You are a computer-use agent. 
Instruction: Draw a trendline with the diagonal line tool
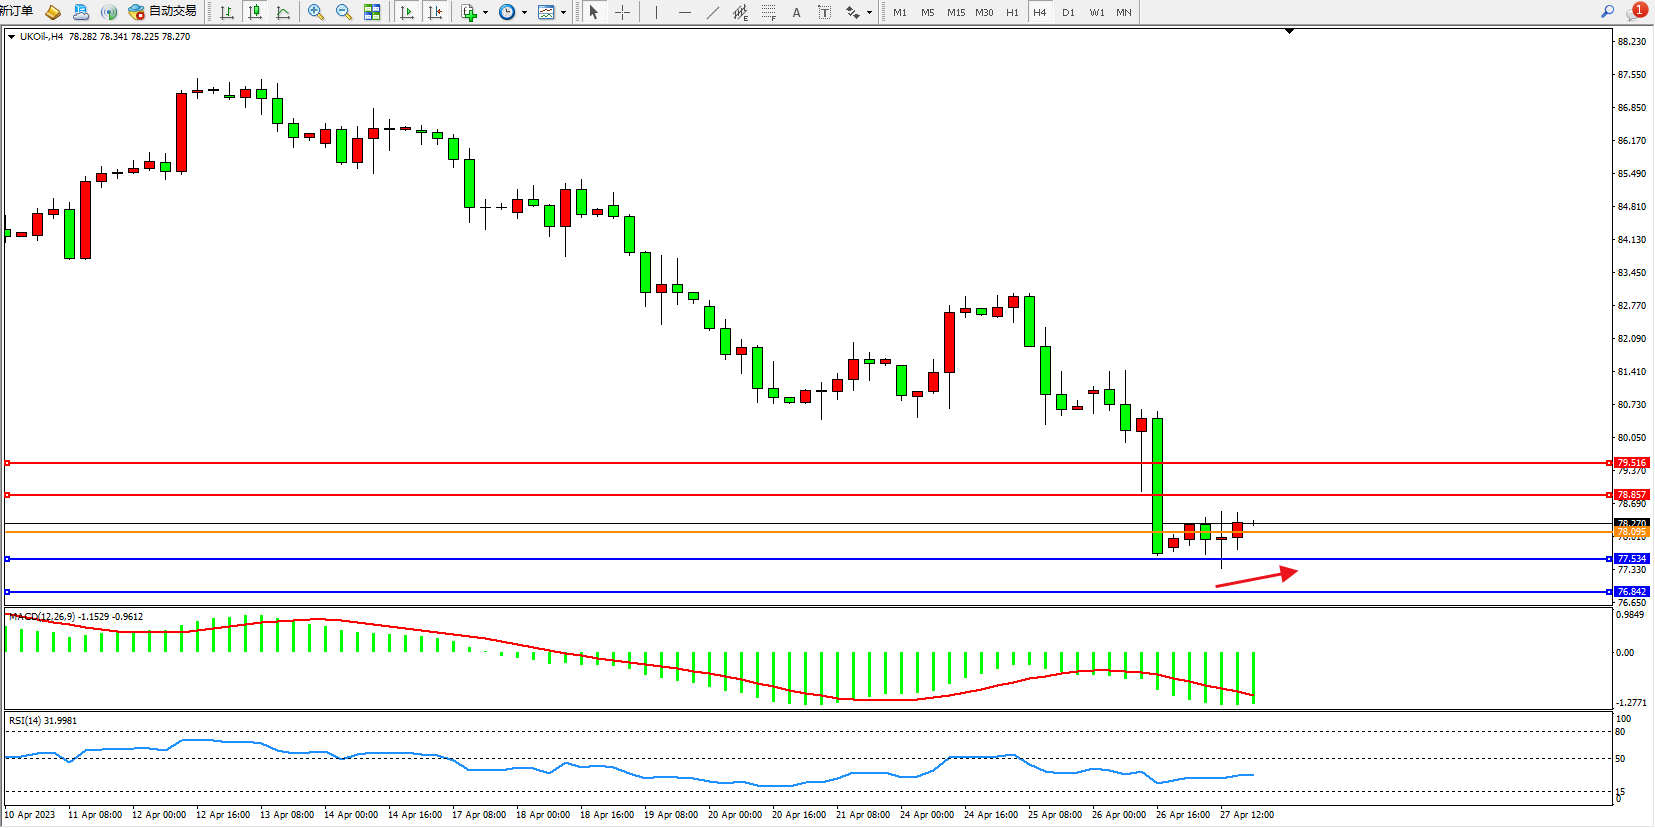(x=712, y=12)
